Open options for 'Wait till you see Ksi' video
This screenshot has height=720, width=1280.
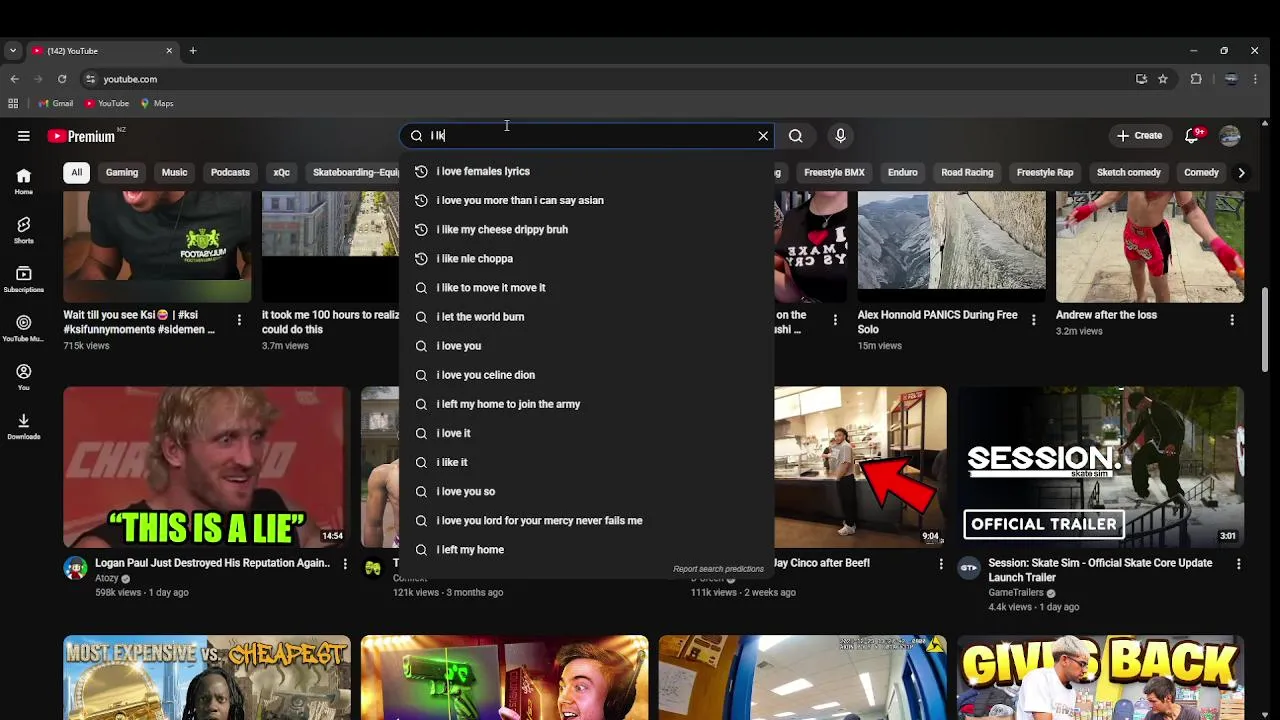click(x=239, y=320)
